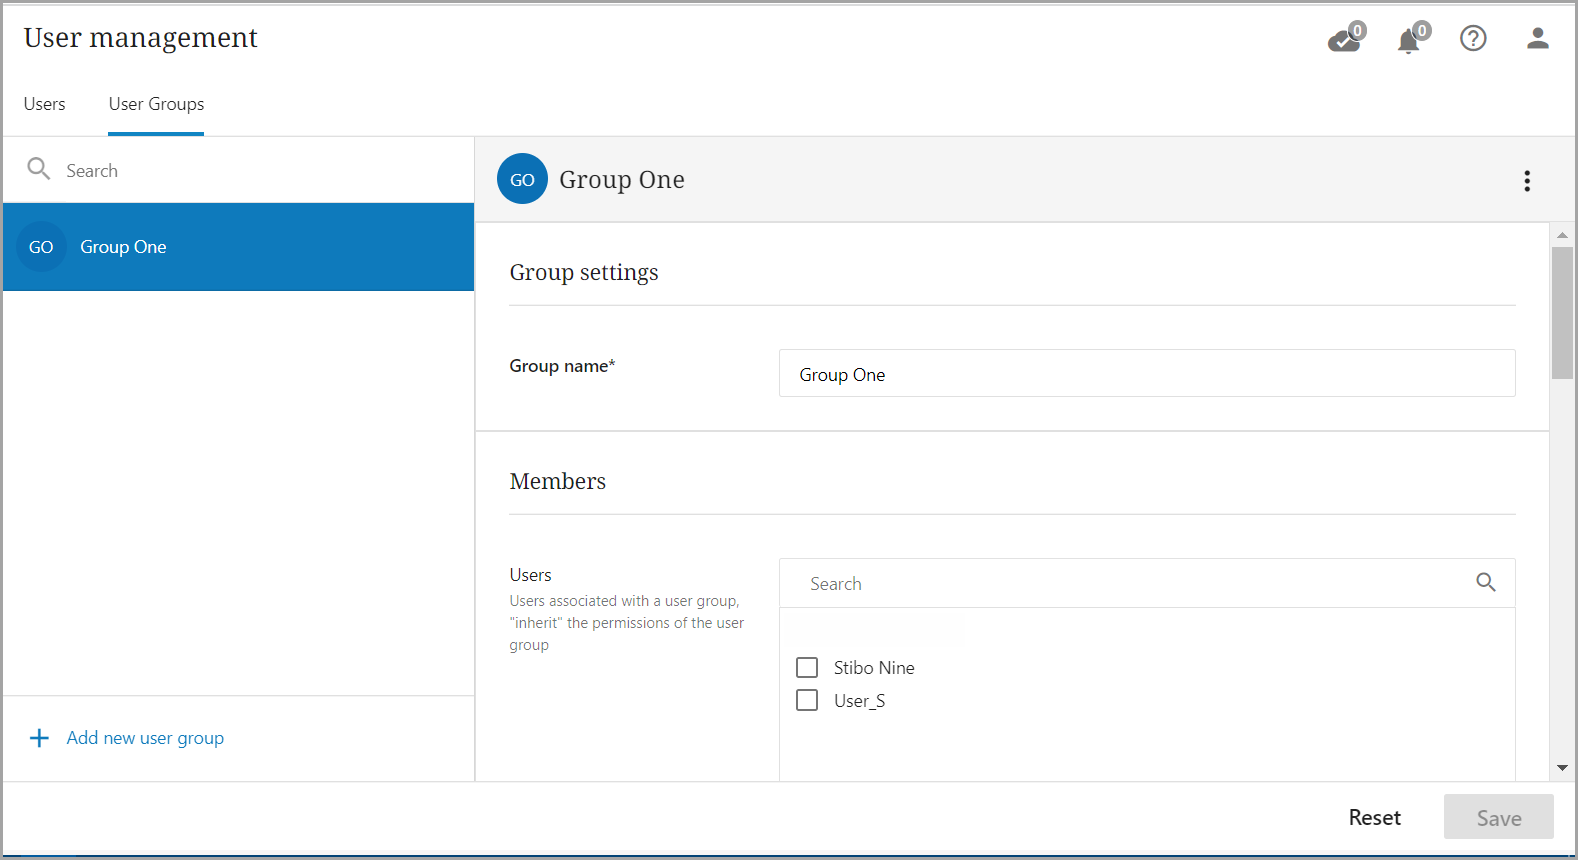Click the magnifier icon in members search
1578x860 pixels.
coord(1485,582)
